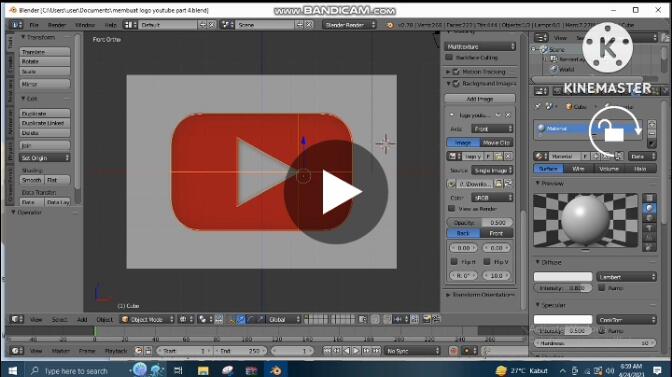Toggle the Motion Tracking checkbox

pyautogui.click(x=456, y=72)
